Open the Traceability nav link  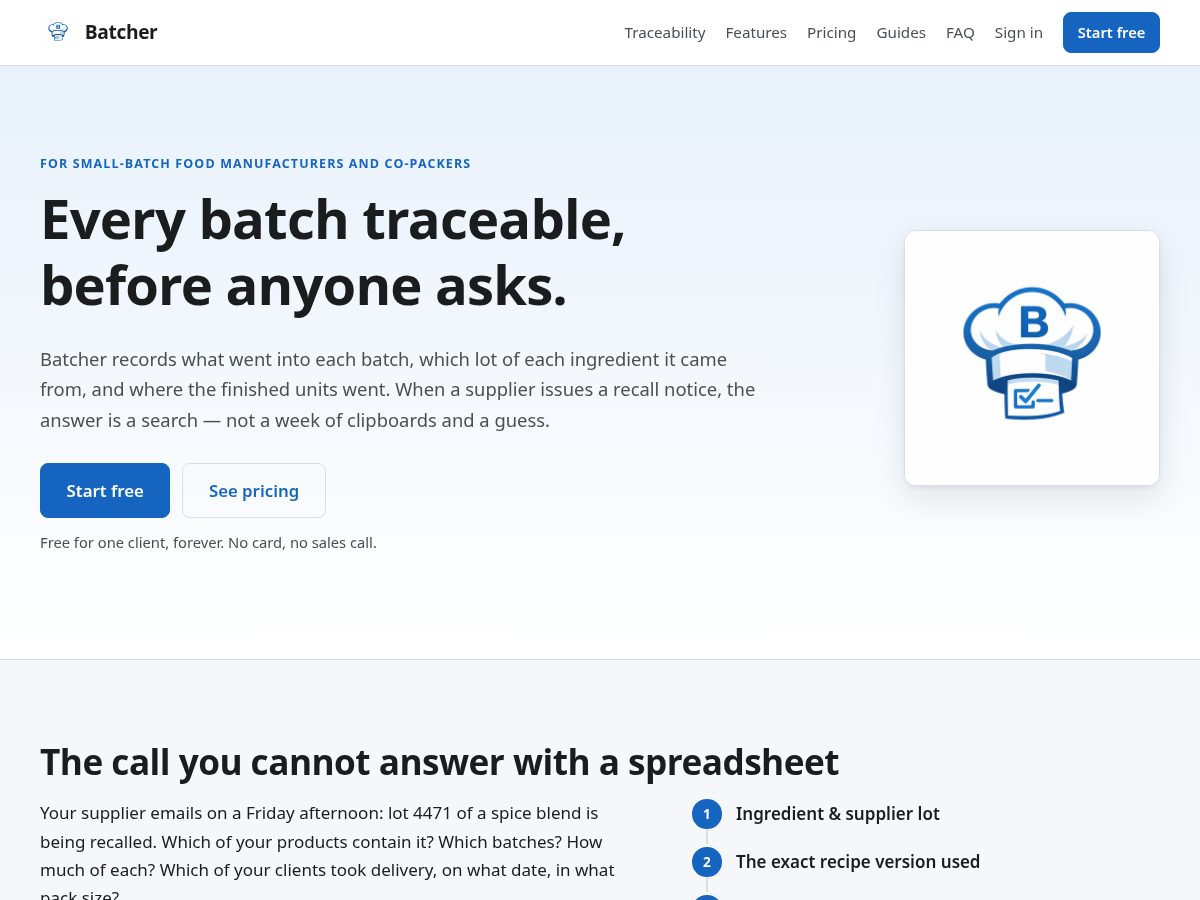pos(665,33)
